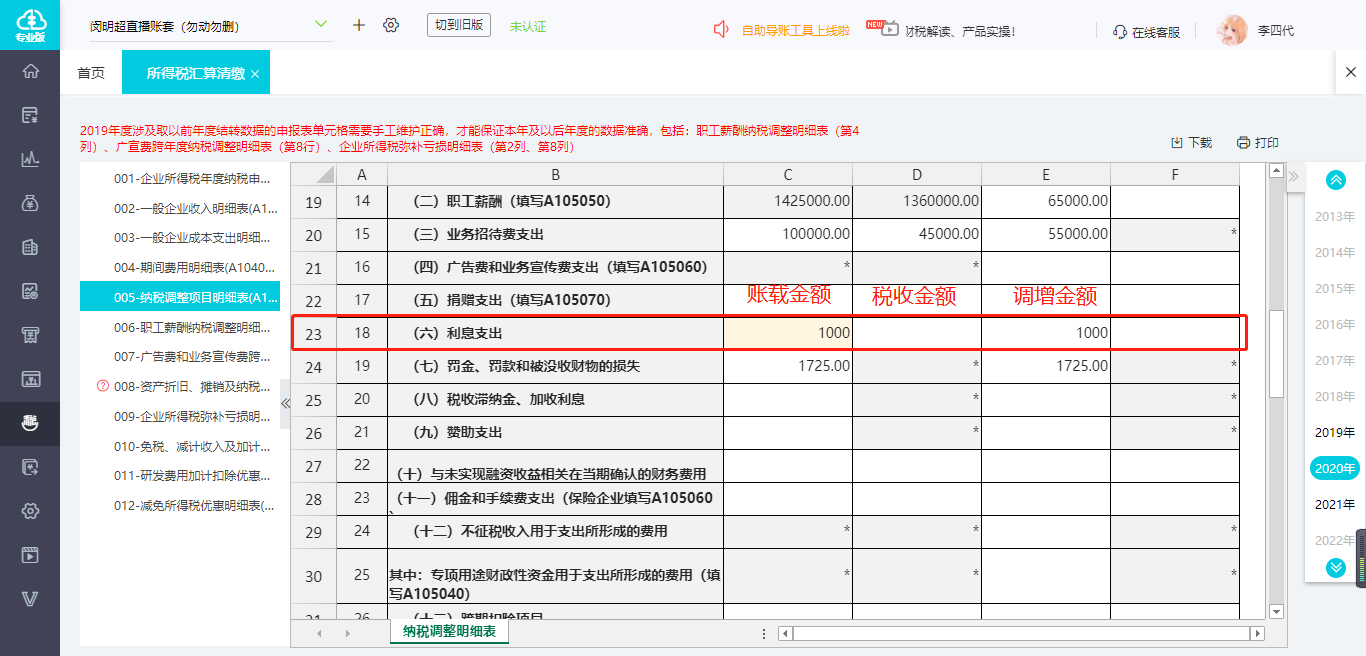Screen dimensions: 1366x656
Task: Select the 纳税调整明细表 sheet tab
Action: 449,631
